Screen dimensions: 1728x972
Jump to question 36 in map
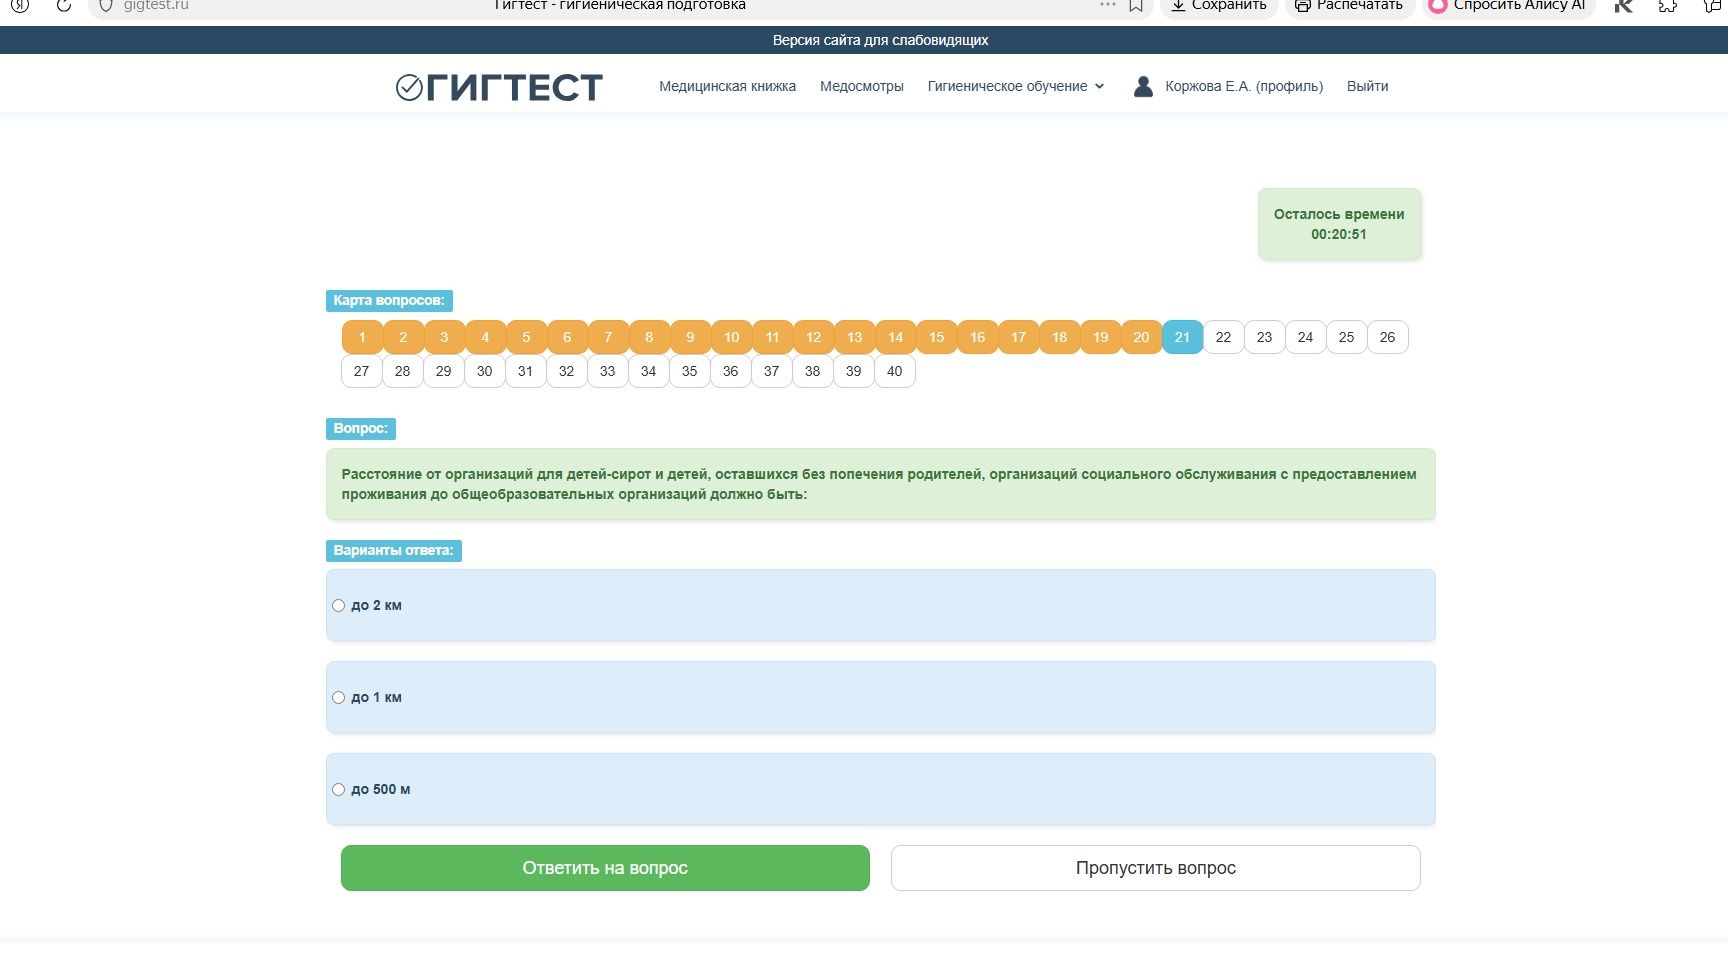tap(730, 371)
